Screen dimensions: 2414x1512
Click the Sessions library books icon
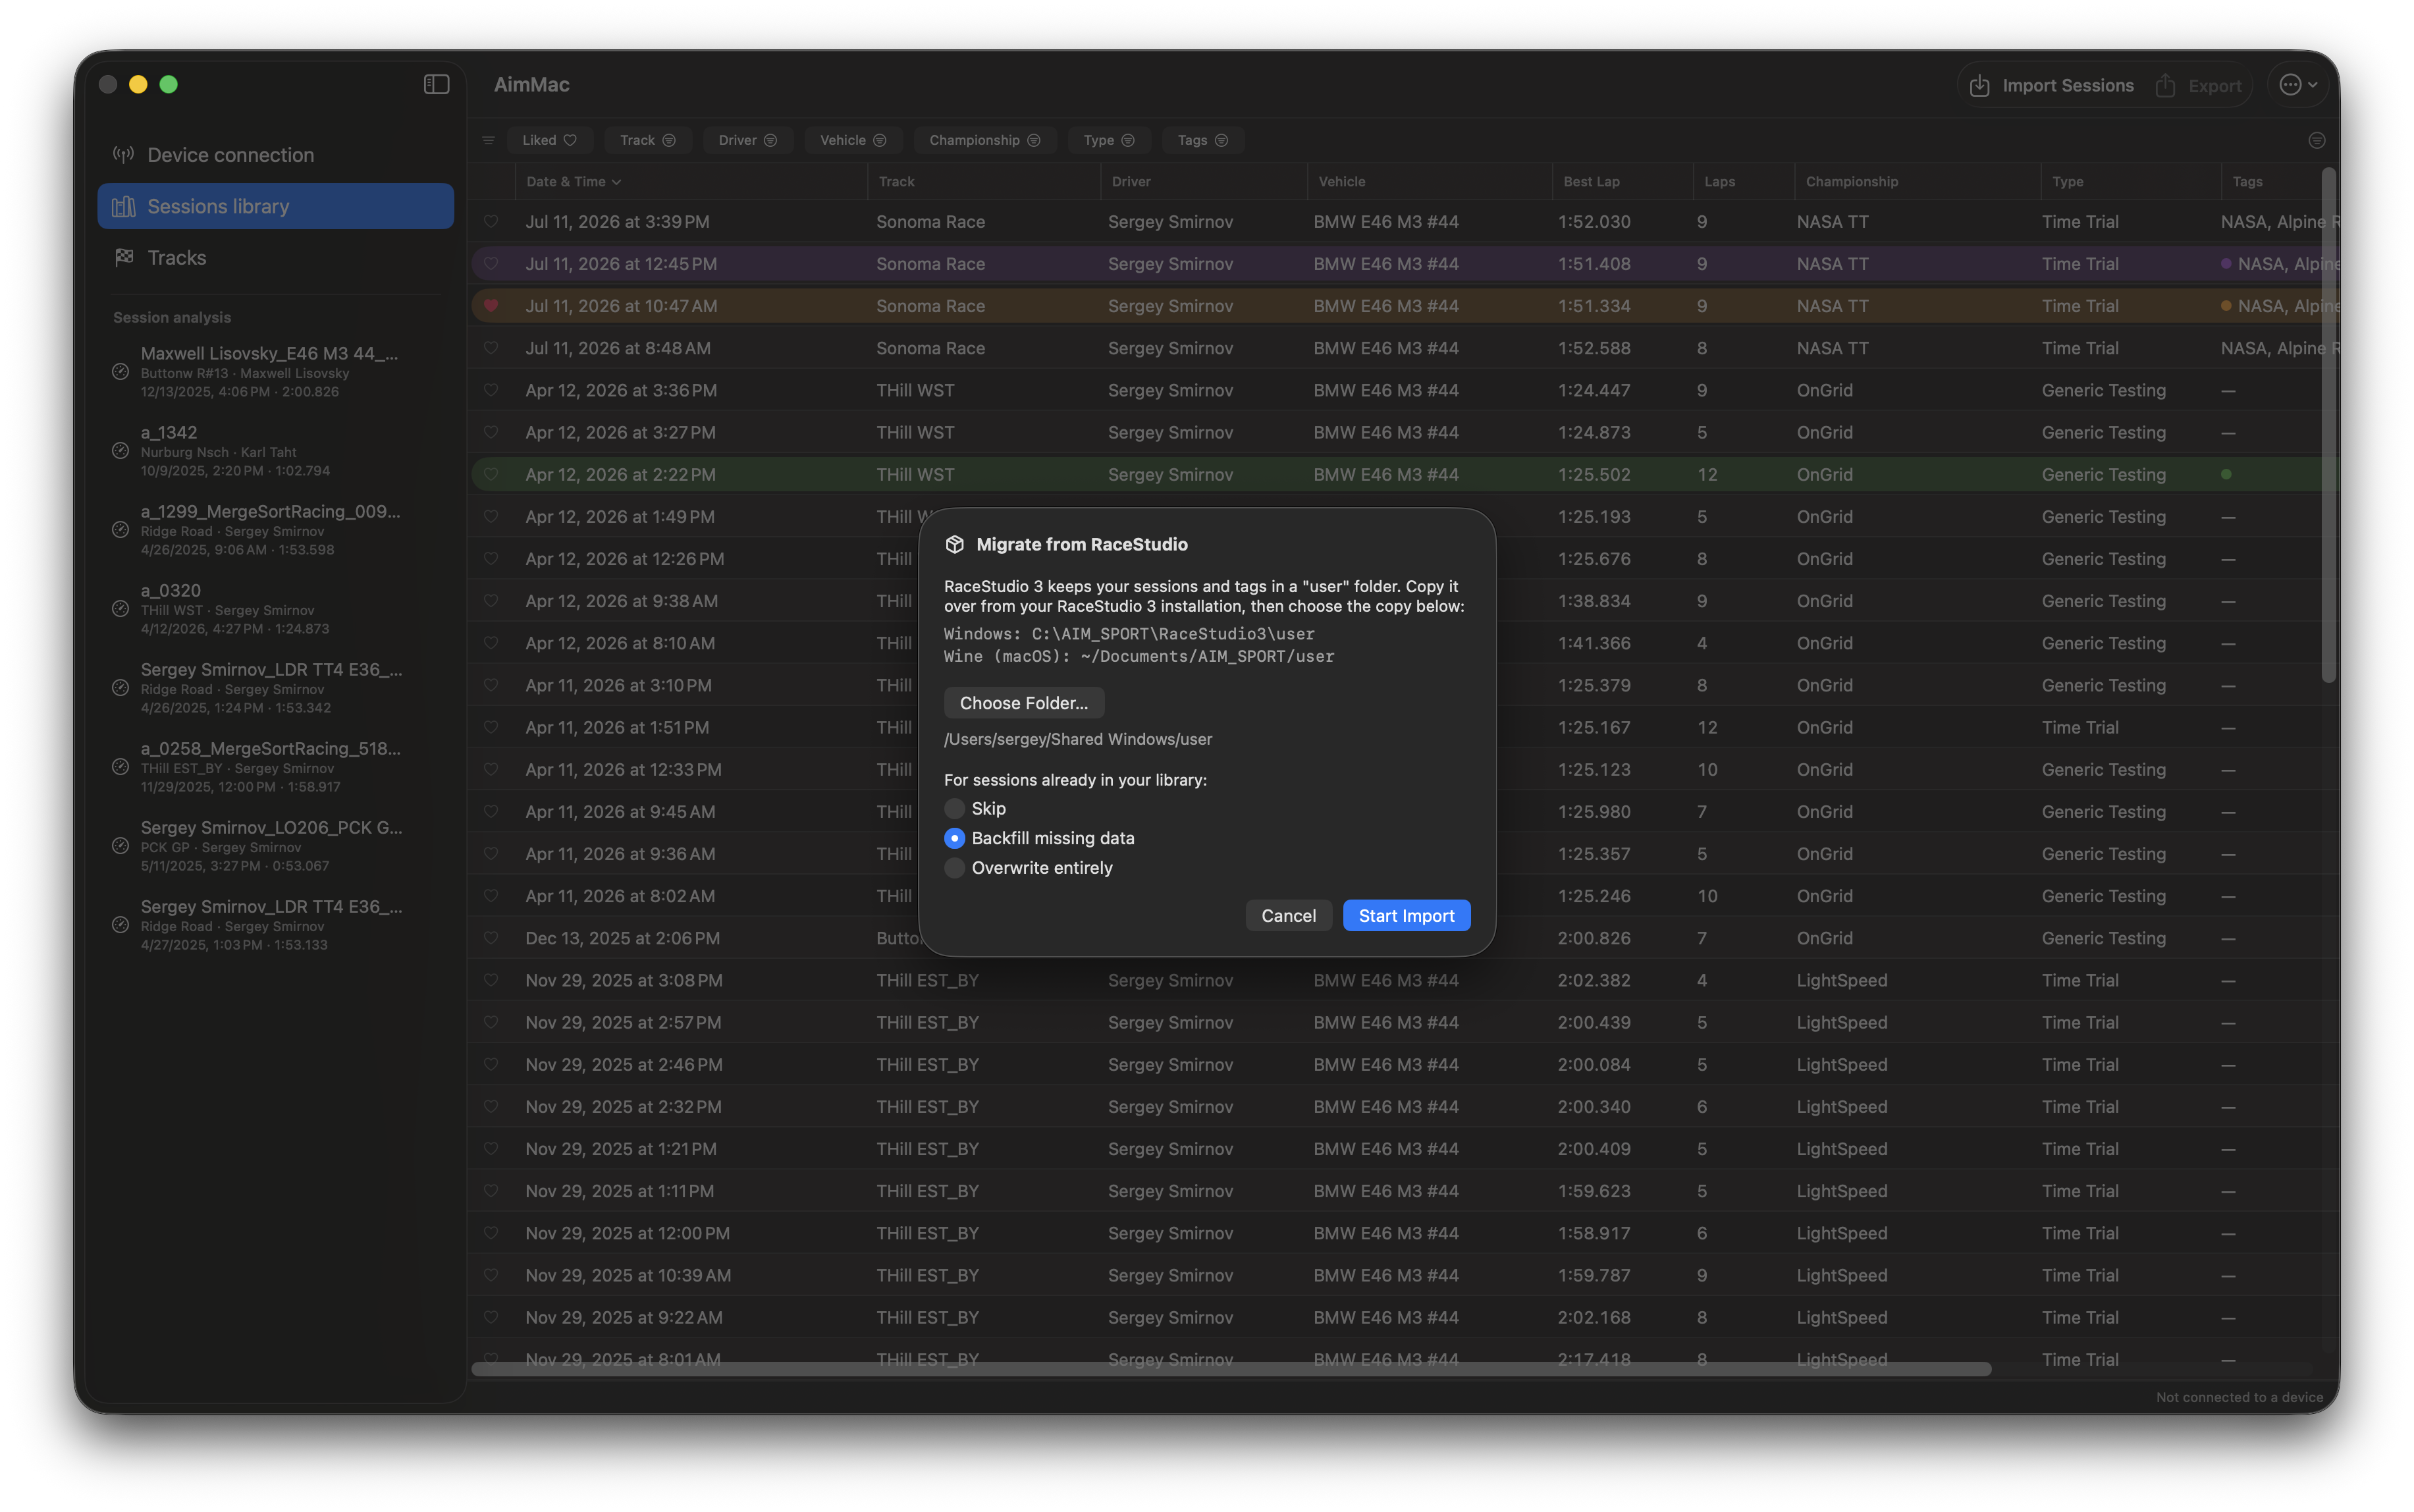coord(123,206)
